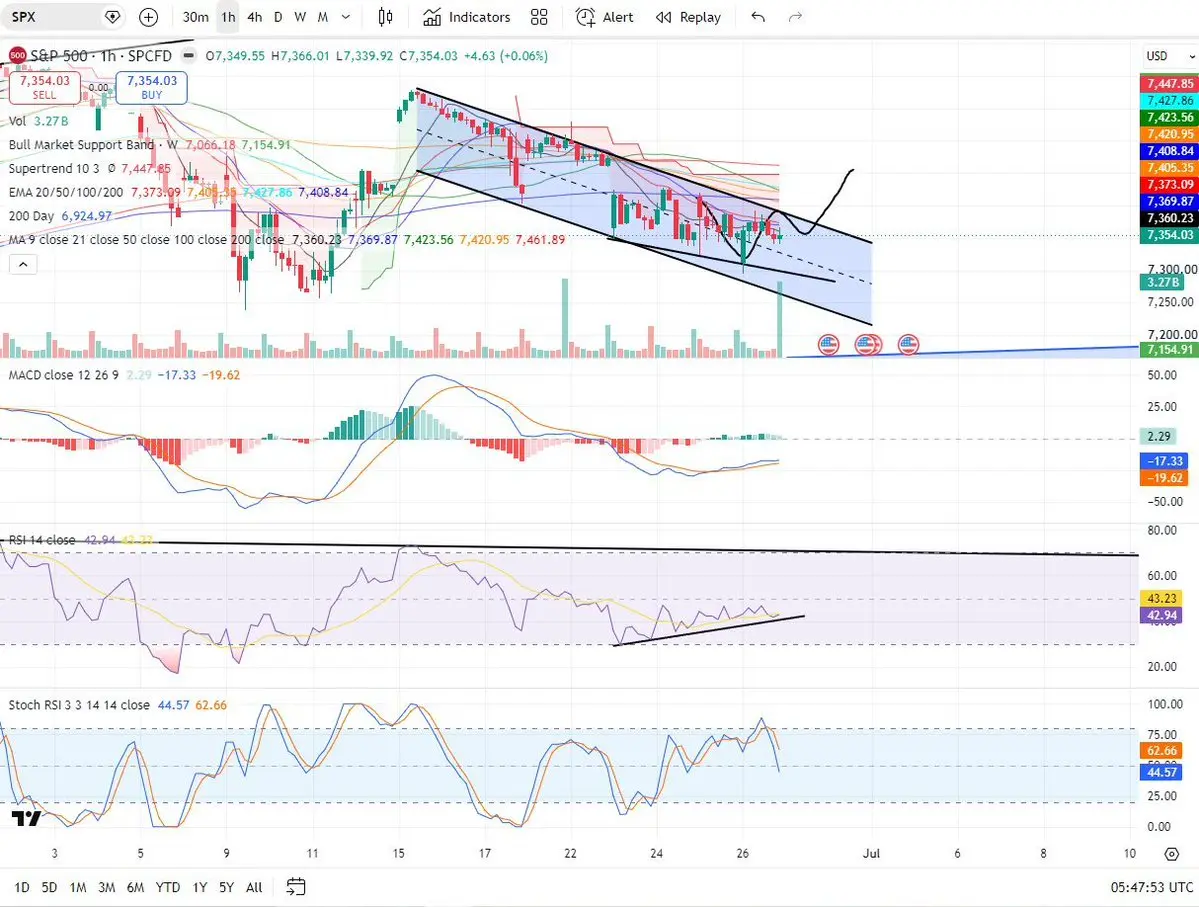1199x907 pixels.
Task: Select the YTD date range
Action: pos(167,887)
